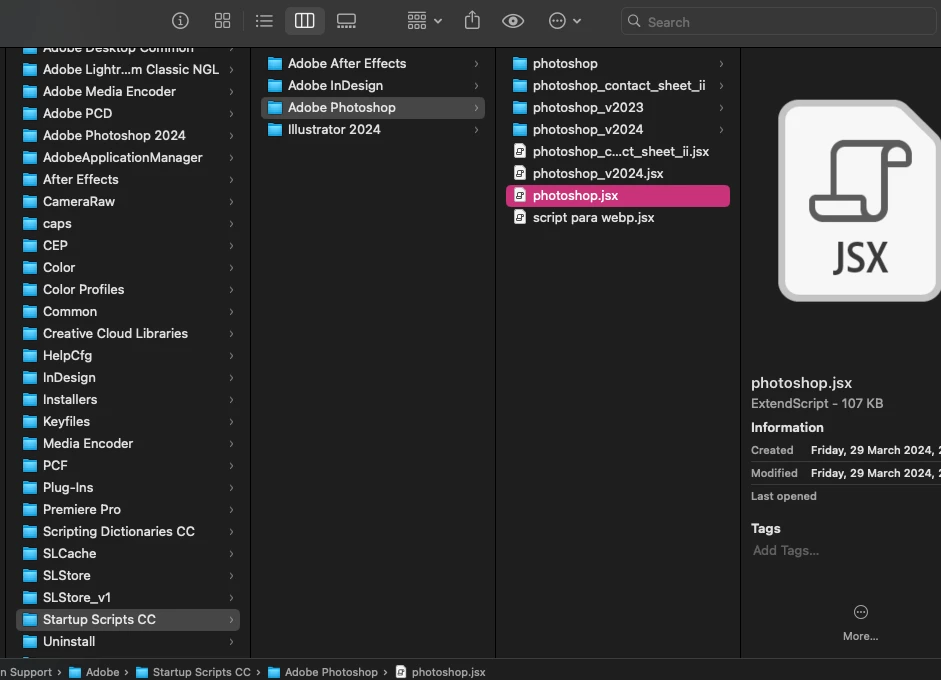Click the Get Info toolbar icon

pyautogui.click(x=180, y=21)
